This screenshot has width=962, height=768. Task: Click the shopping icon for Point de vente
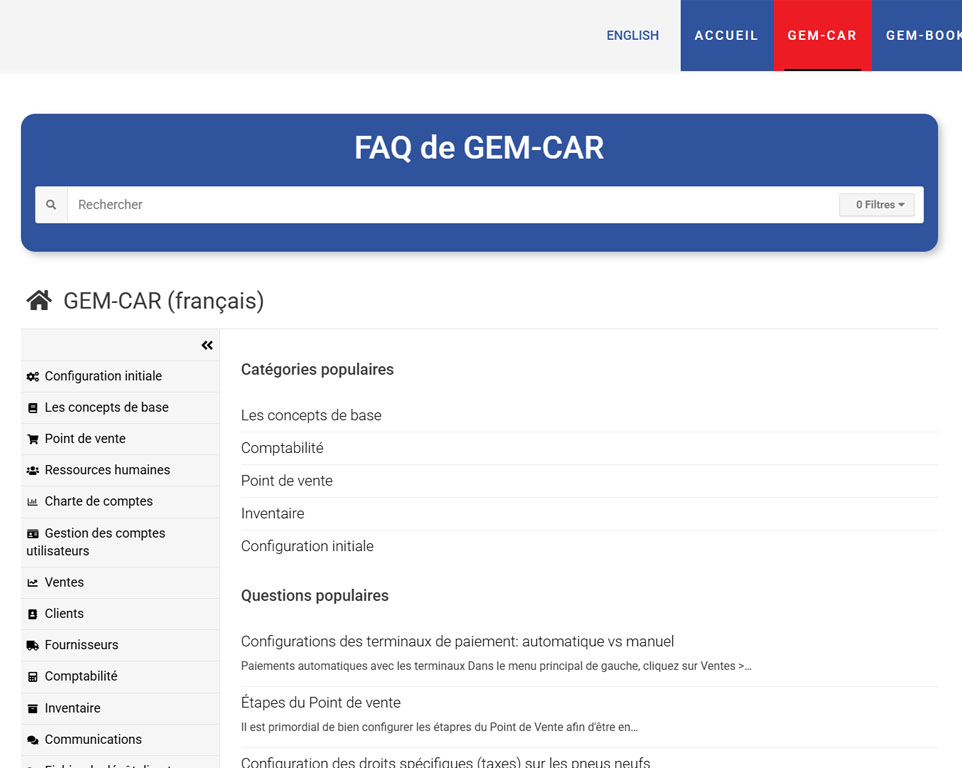(31, 439)
